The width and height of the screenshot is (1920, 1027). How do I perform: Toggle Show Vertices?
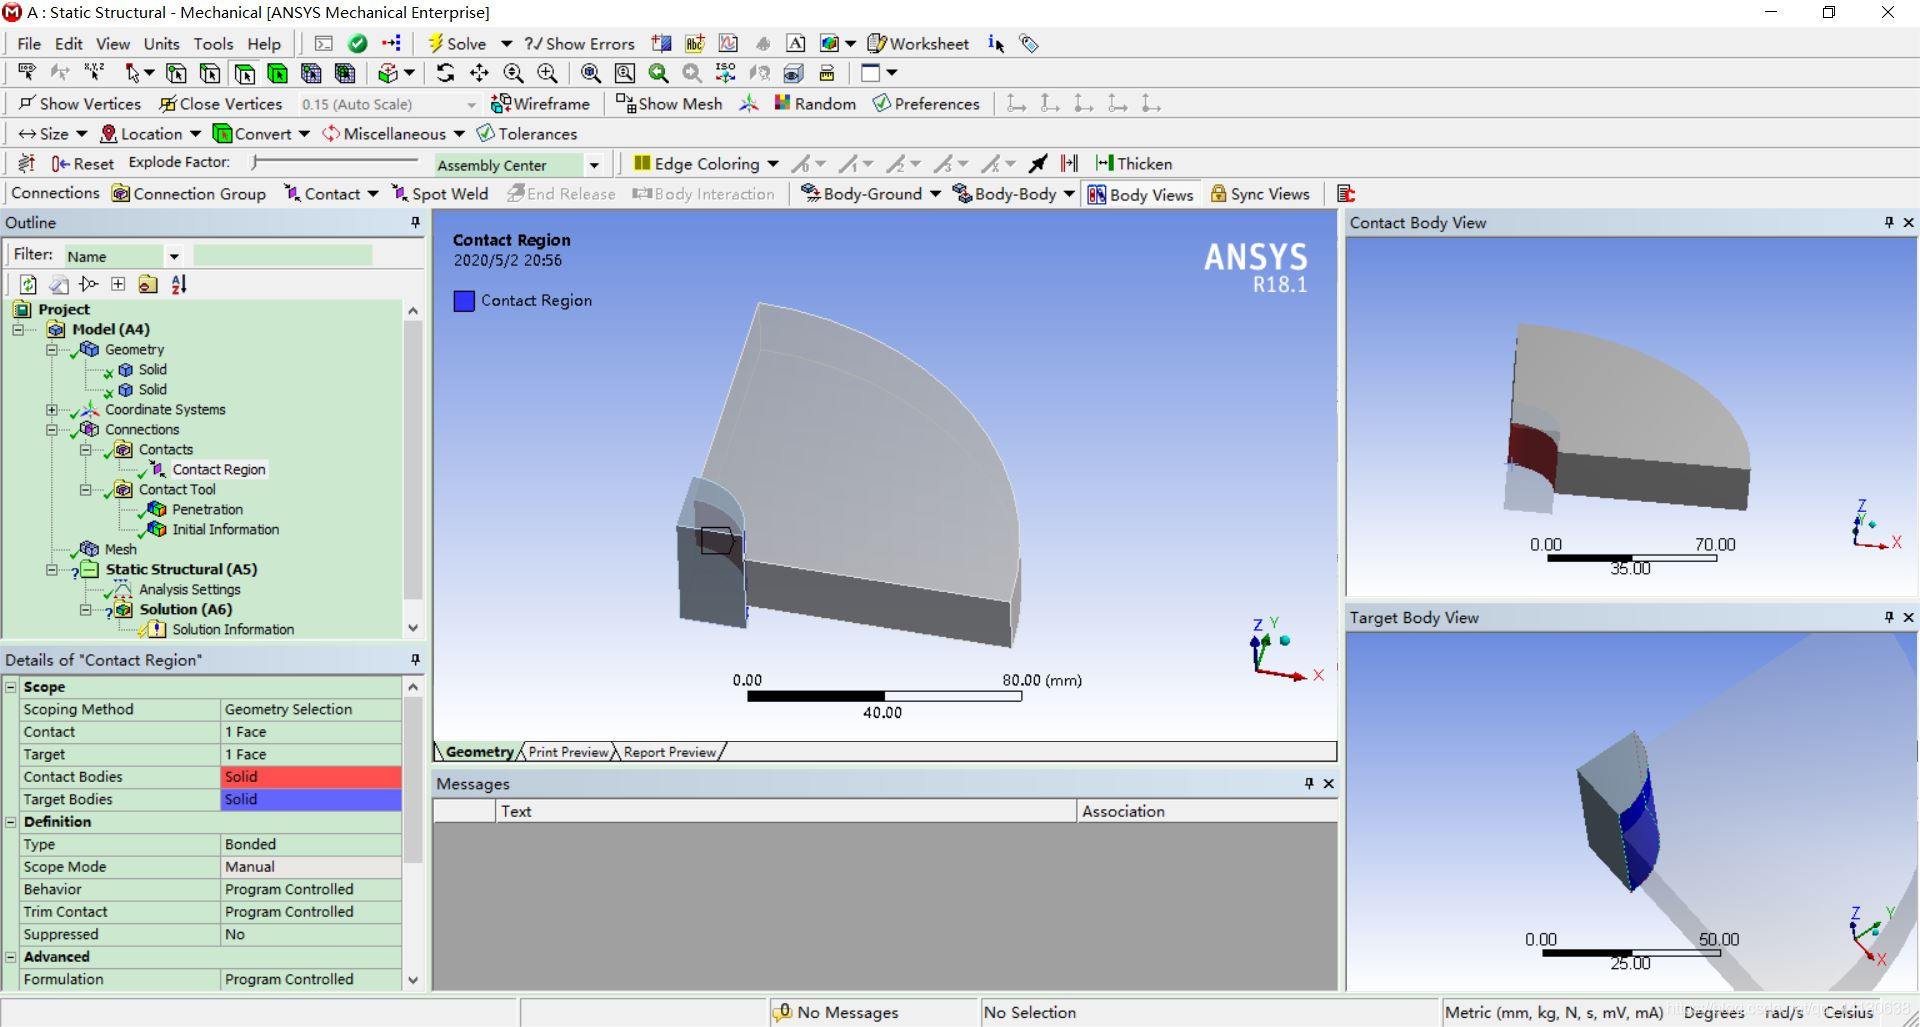click(x=80, y=103)
